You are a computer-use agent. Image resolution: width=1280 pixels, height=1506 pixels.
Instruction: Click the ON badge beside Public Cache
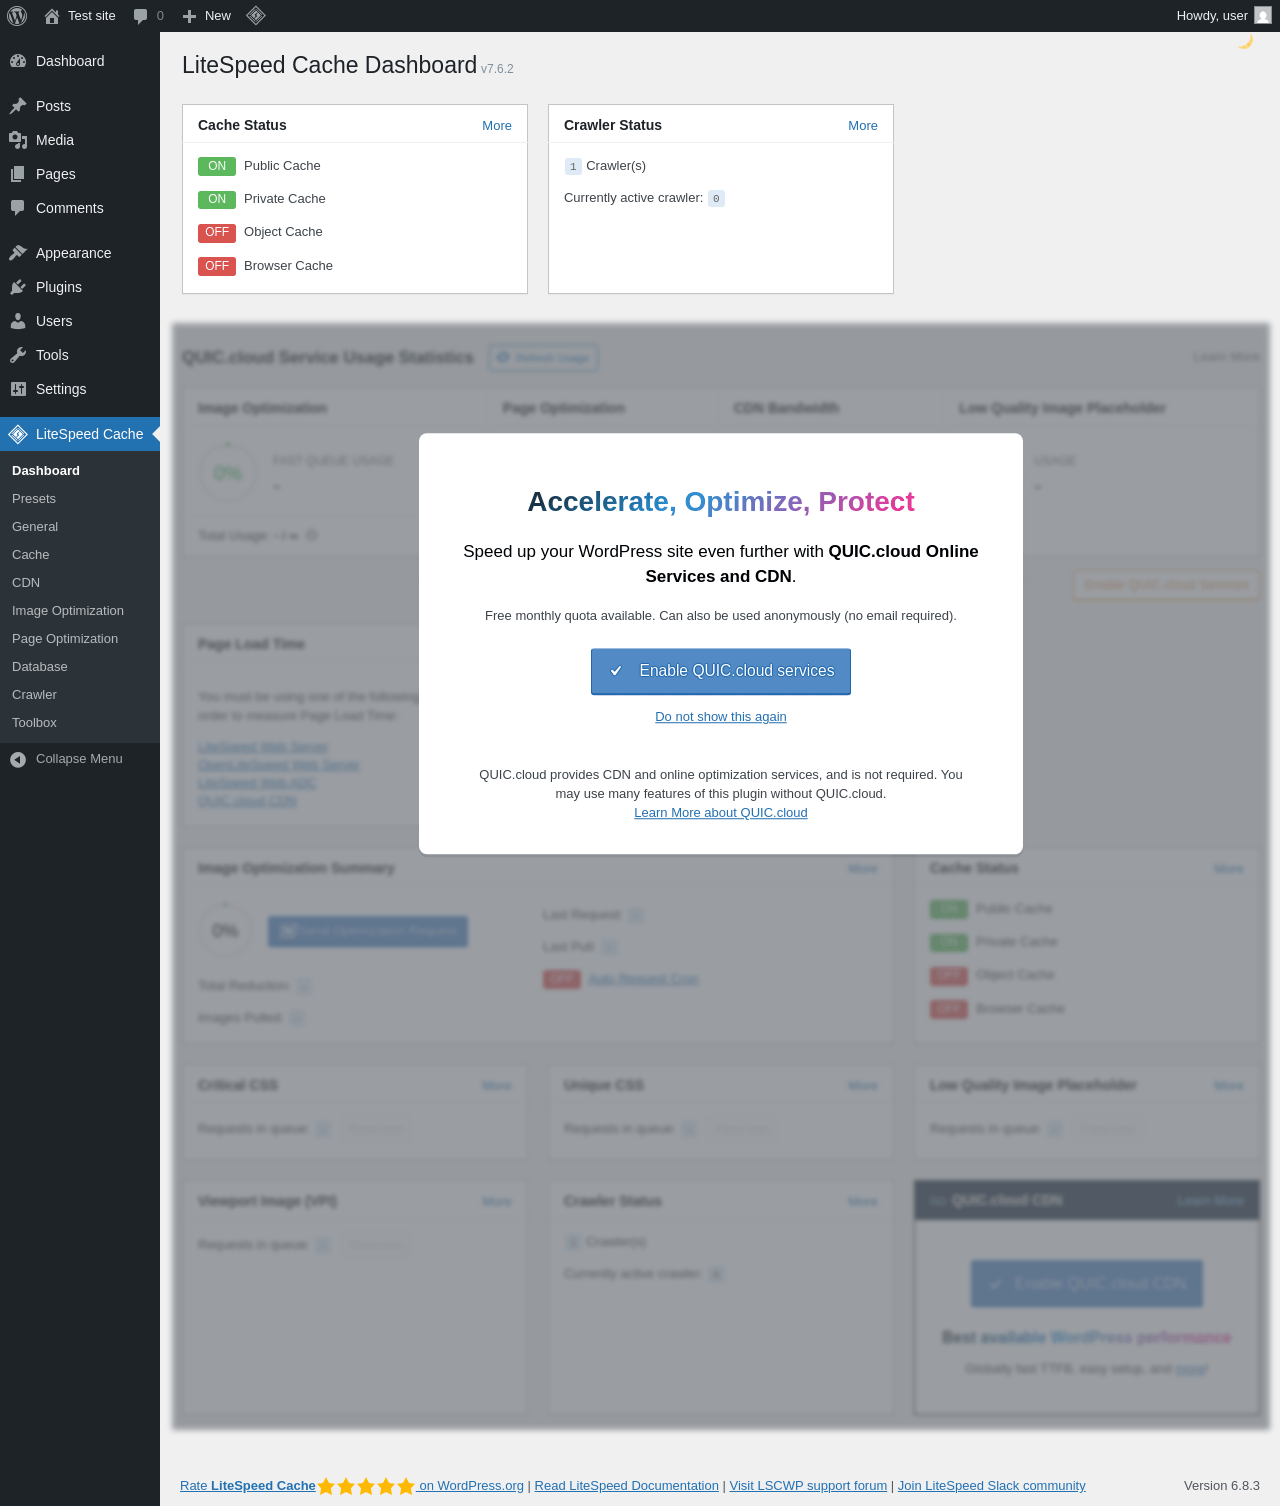tap(217, 166)
